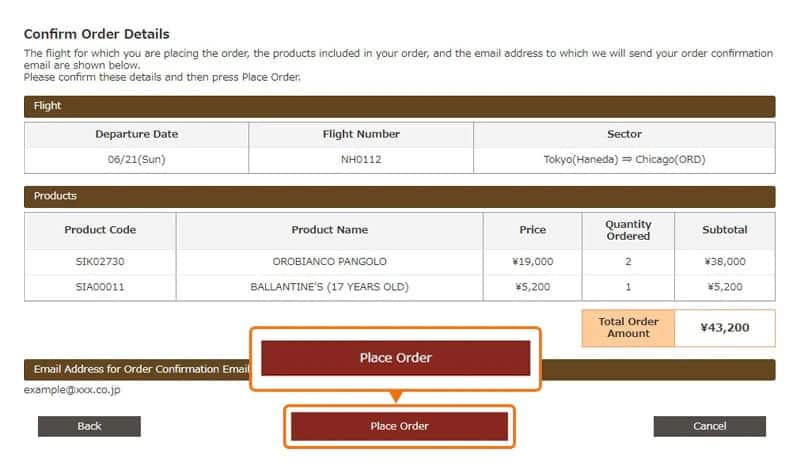Click BALLANTINE'S (17 YEARS OLD) product name
Screen dimensions: 800x476
pyautogui.click(x=329, y=287)
